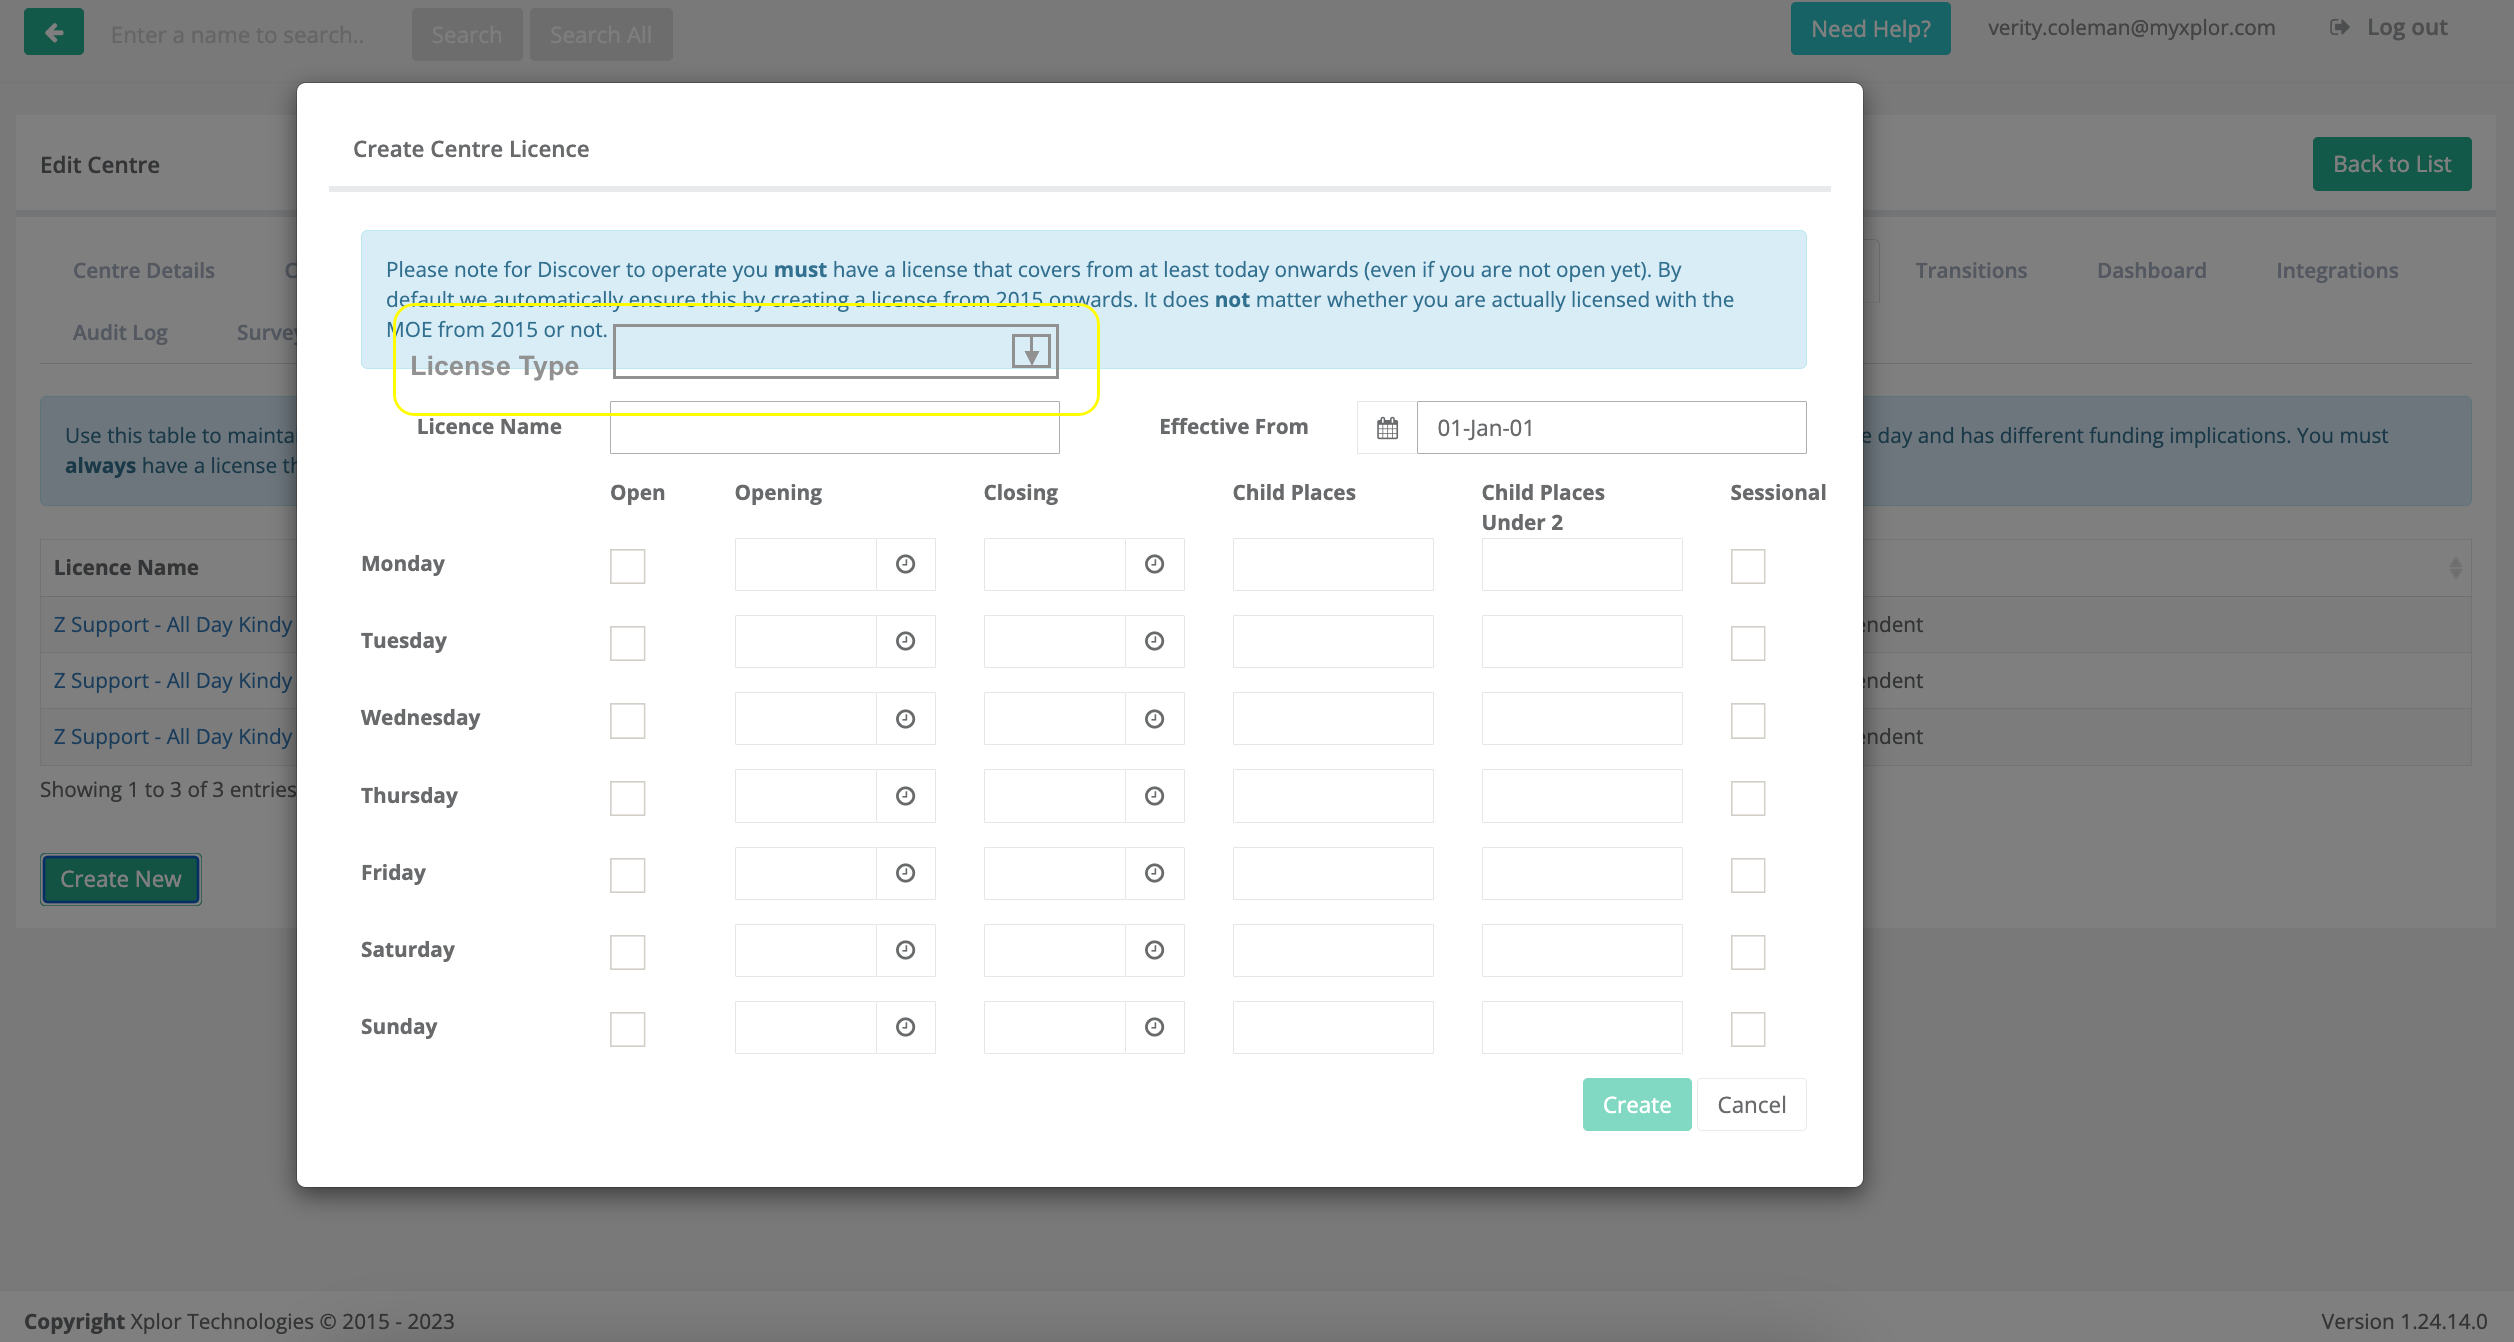Click the Create button to submit
This screenshot has width=2514, height=1342.
(x=1636, y=1104)
